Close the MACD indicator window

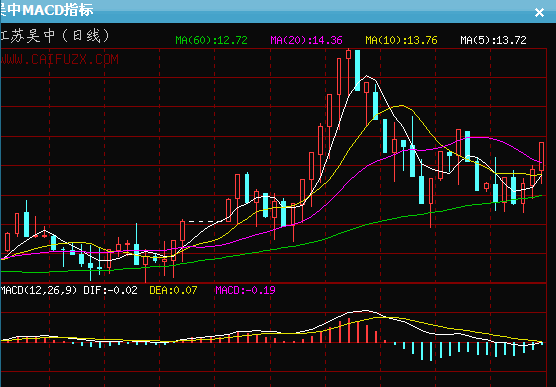tap(539, 13)
